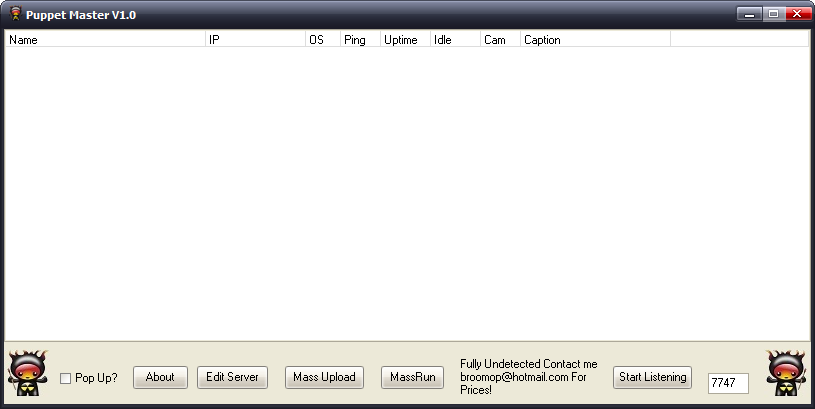Focus the port field showing 7747

click(x=727, y=383)
